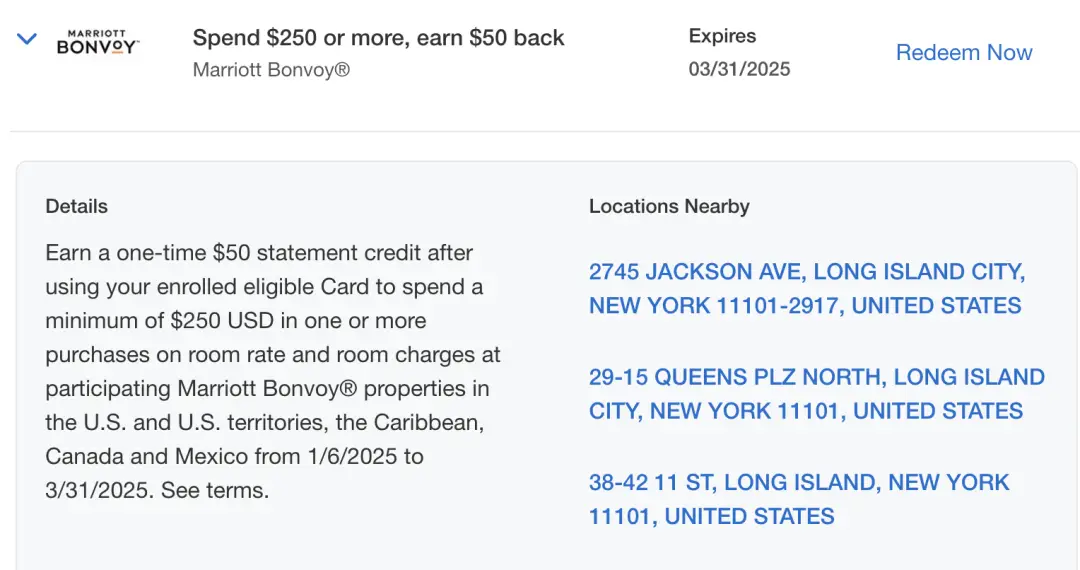Click the Locations Nearby heading
1080x570 pixels.
click(669, 207)
